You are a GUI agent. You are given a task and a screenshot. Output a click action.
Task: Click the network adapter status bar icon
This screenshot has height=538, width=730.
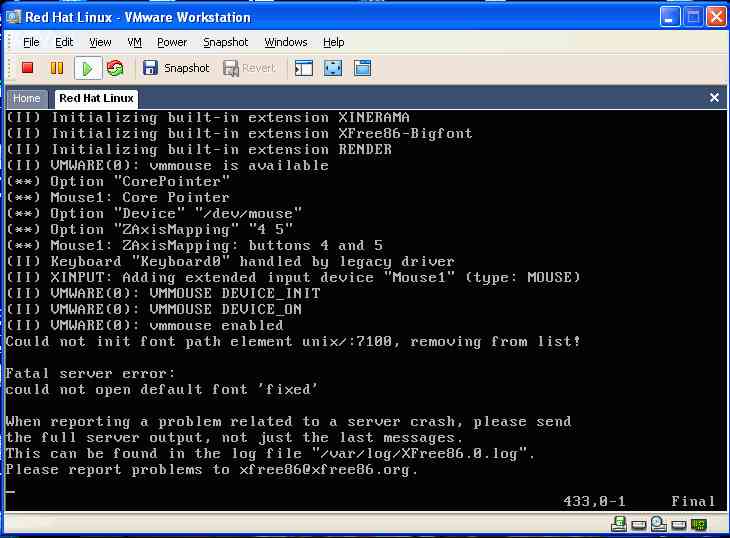tap(619, 524)
